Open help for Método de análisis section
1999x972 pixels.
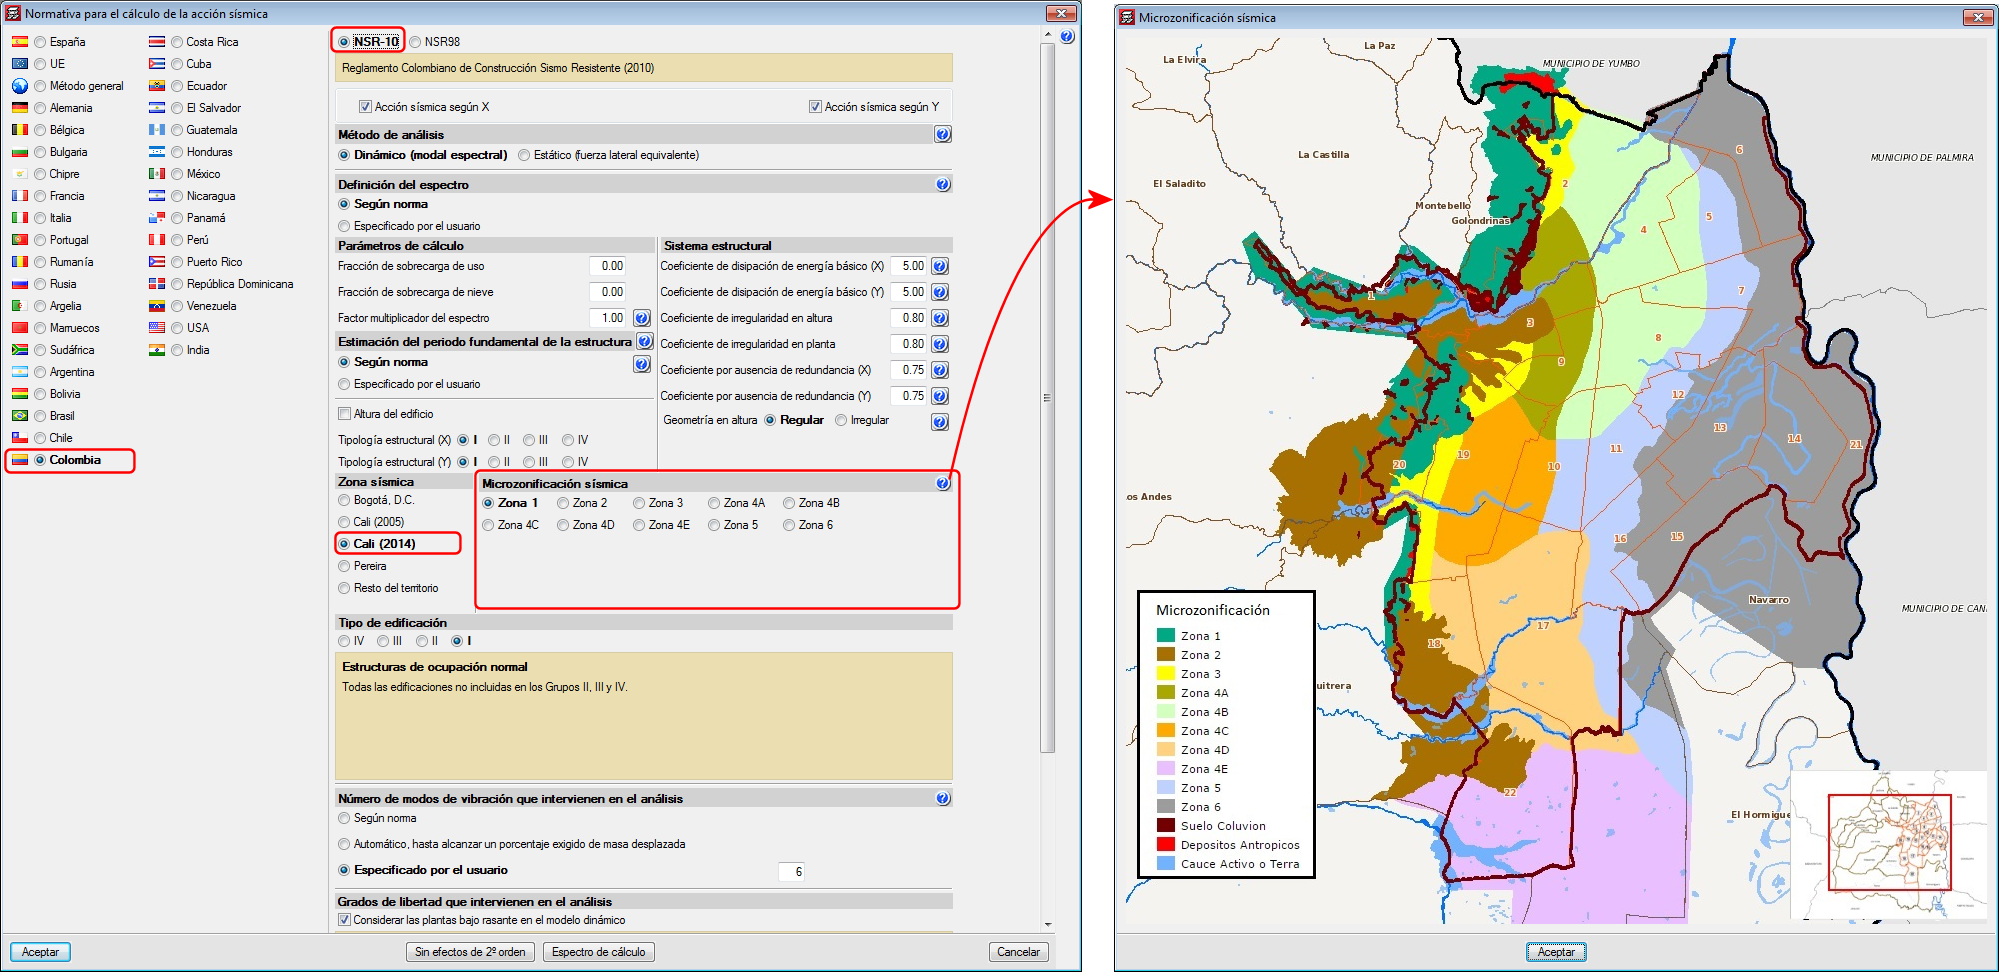[x=942, y=134]
